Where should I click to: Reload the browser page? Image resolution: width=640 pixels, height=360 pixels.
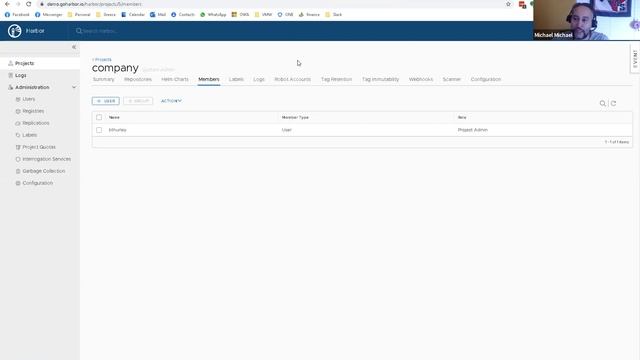(29, 4)
